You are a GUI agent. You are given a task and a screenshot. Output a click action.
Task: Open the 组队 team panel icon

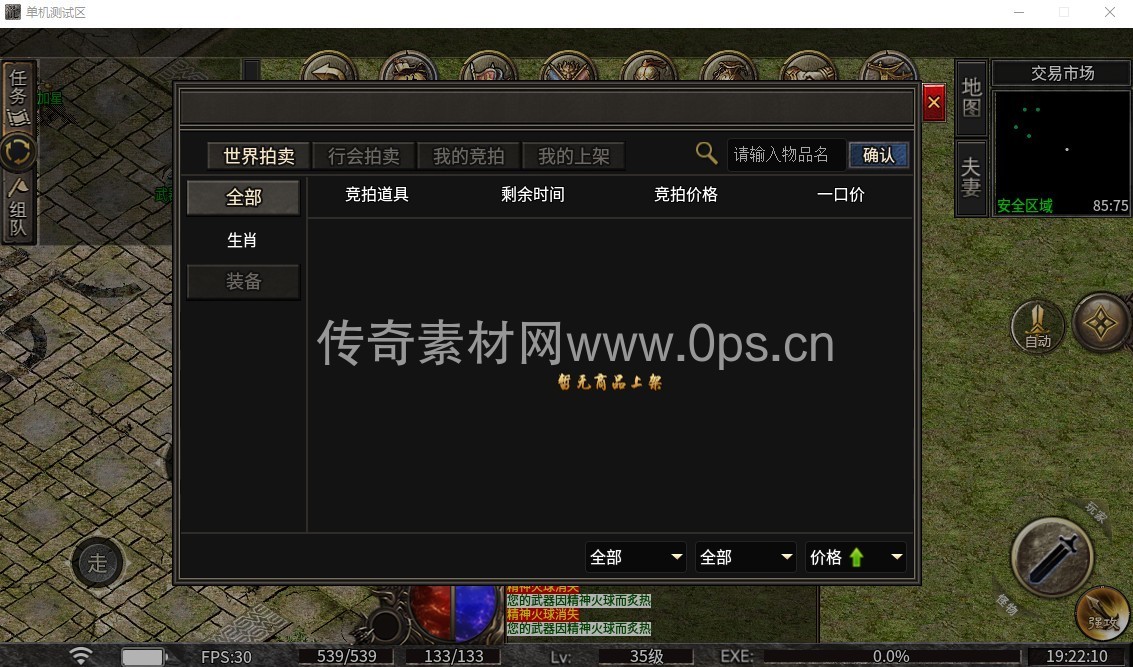pyautogui.click(x=19, y=208)
